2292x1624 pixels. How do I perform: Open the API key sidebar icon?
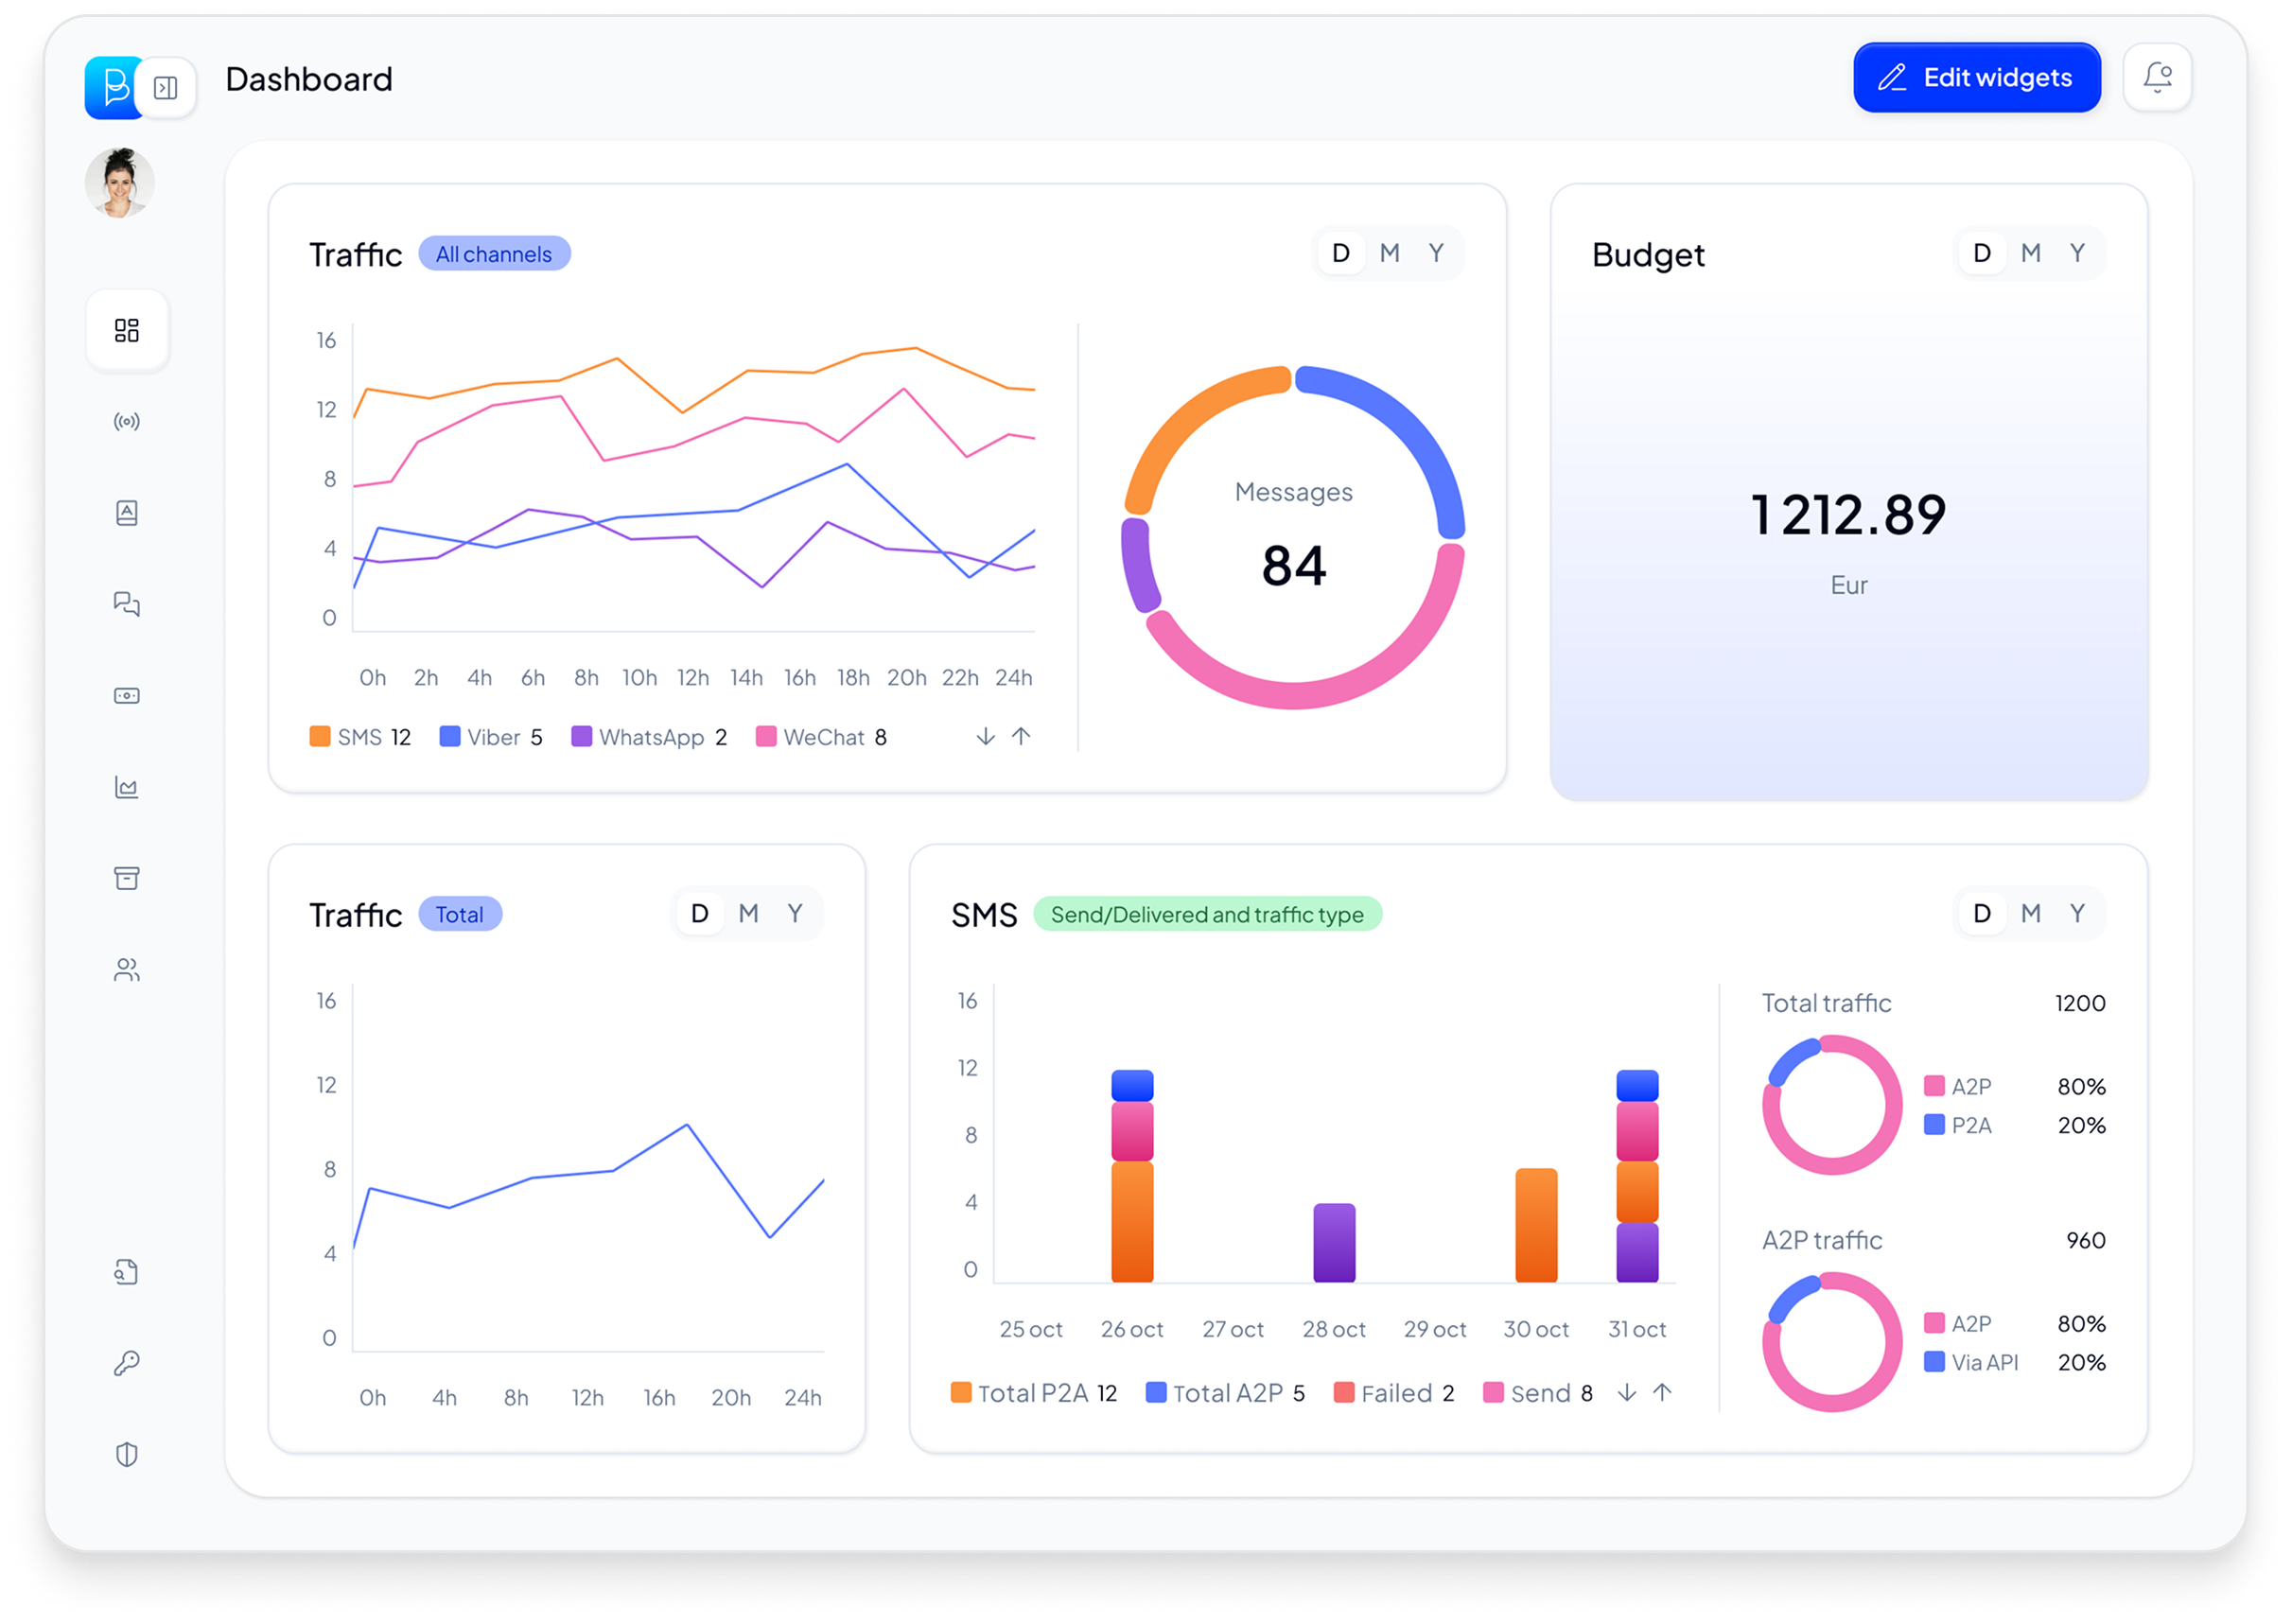coord(127,1363)
